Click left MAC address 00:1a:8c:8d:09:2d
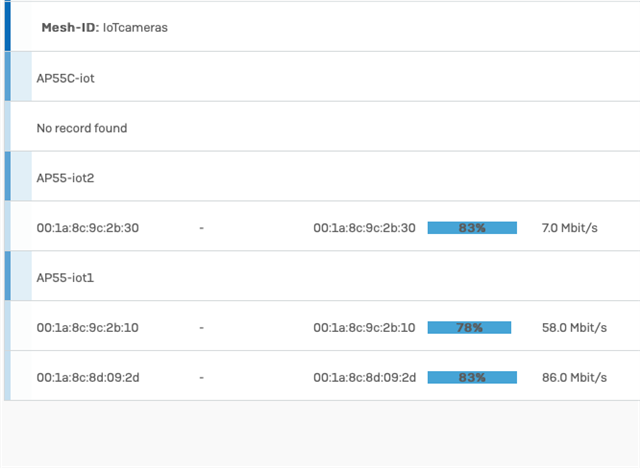 click(88, 378)
